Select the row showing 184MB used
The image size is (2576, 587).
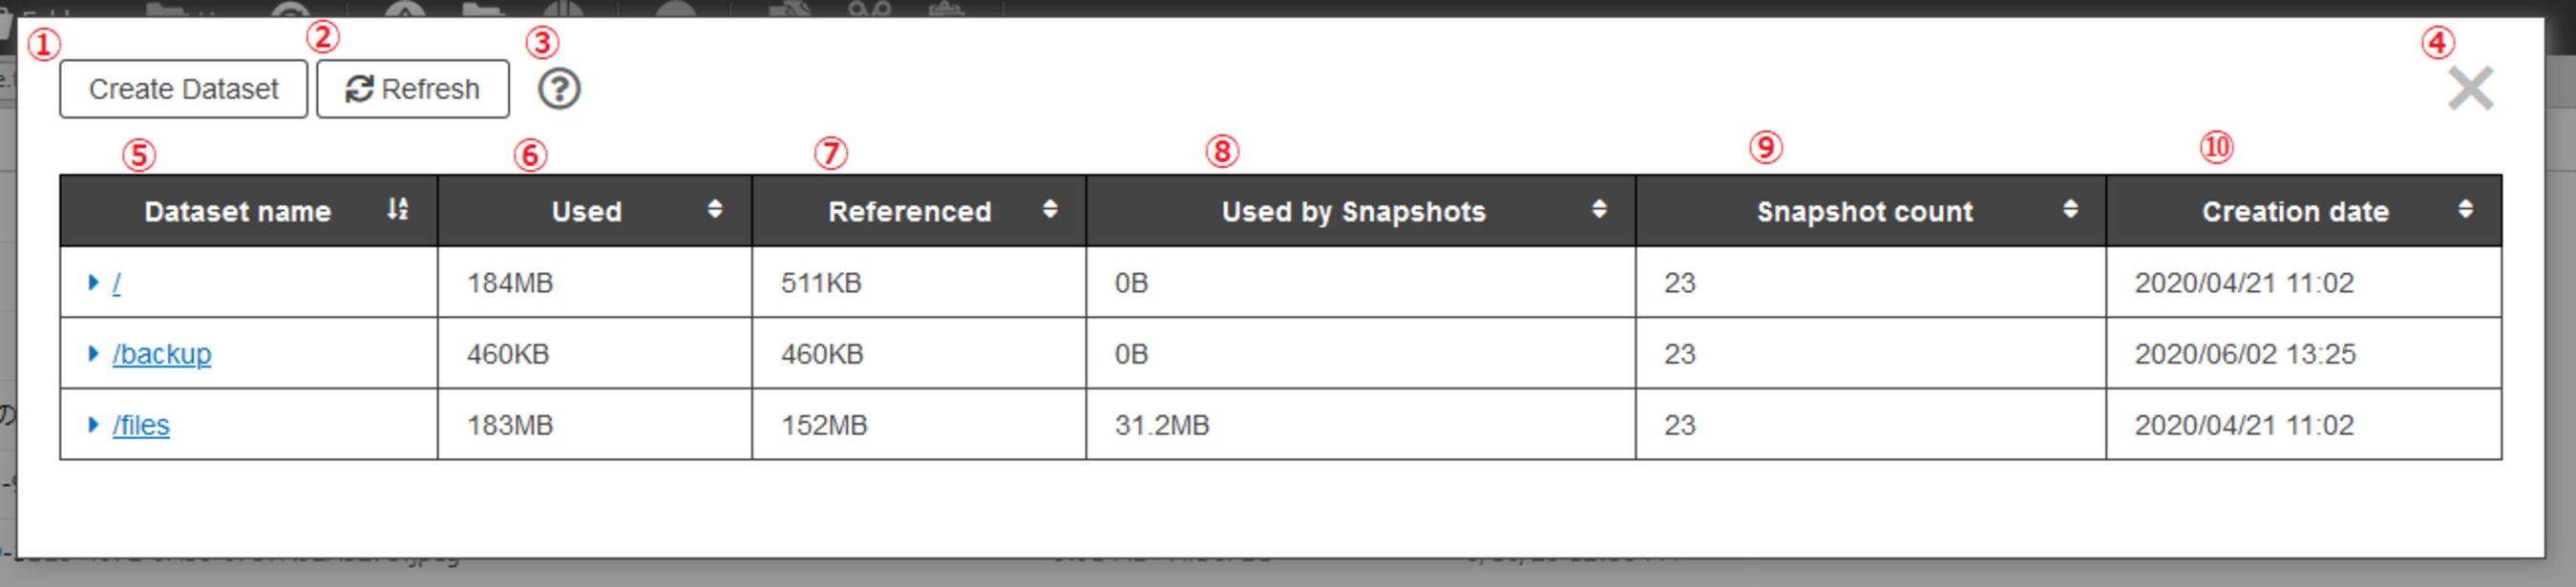511,283
